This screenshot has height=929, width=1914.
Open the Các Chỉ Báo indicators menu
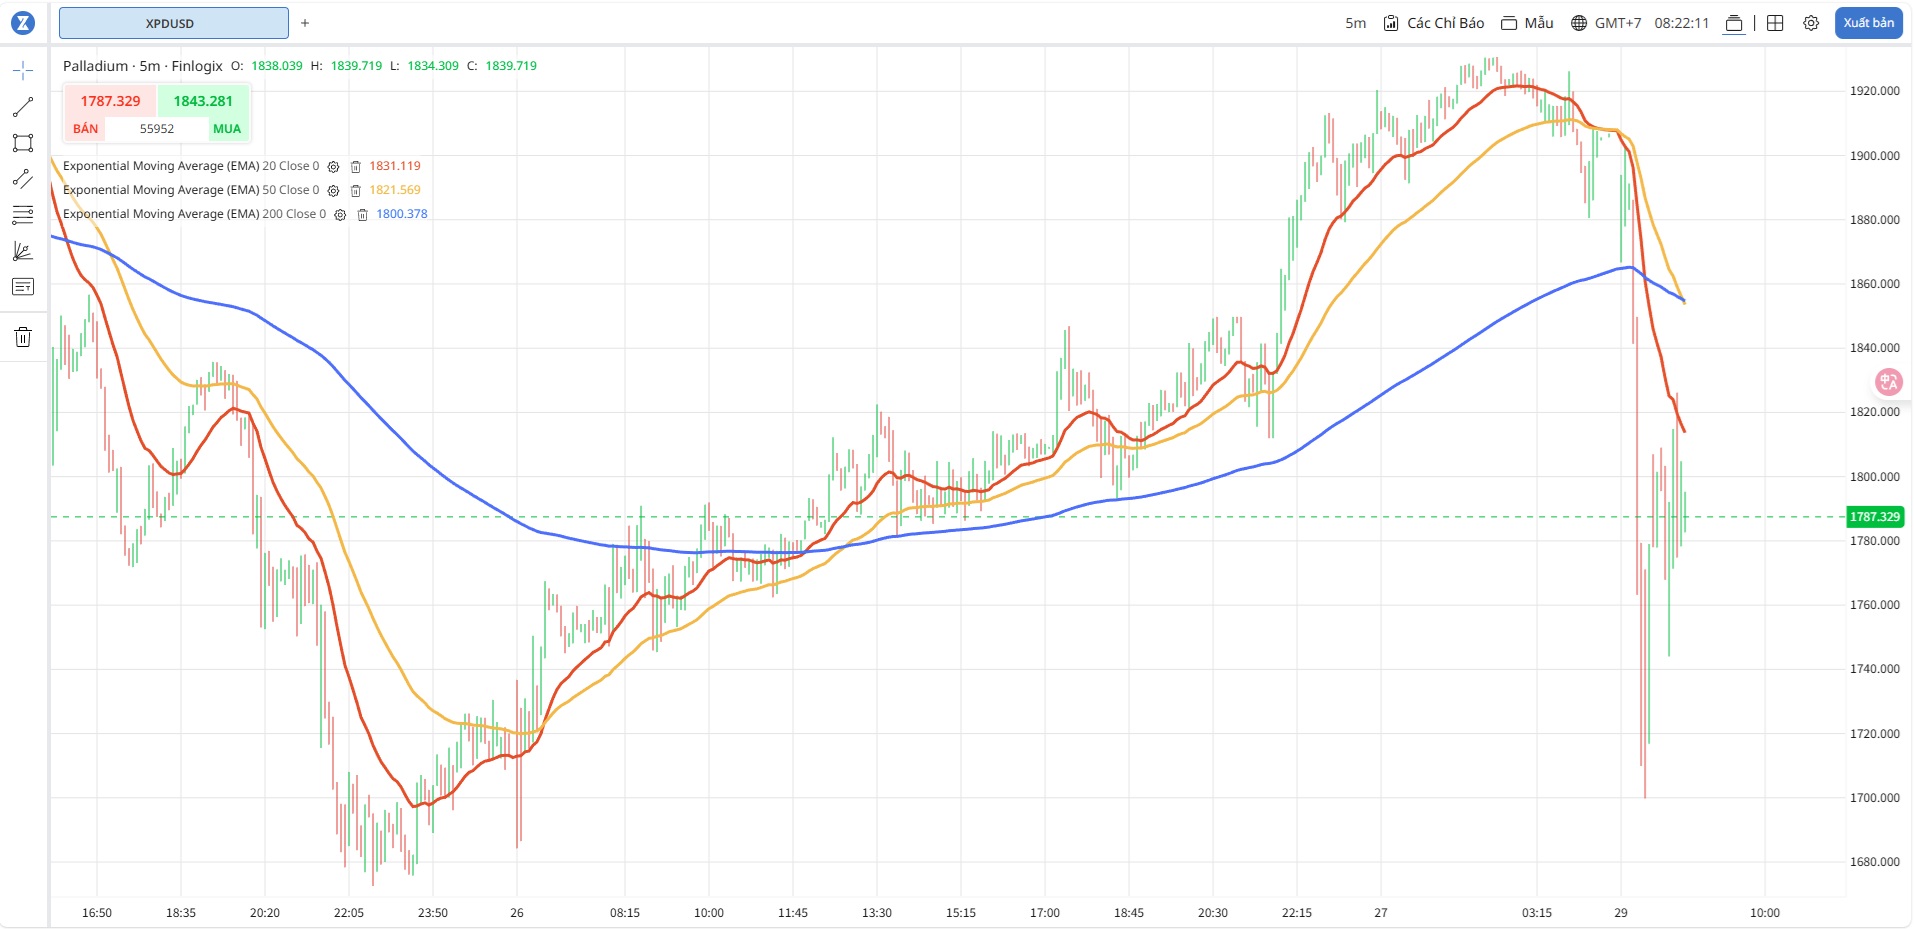point(1434,23)
